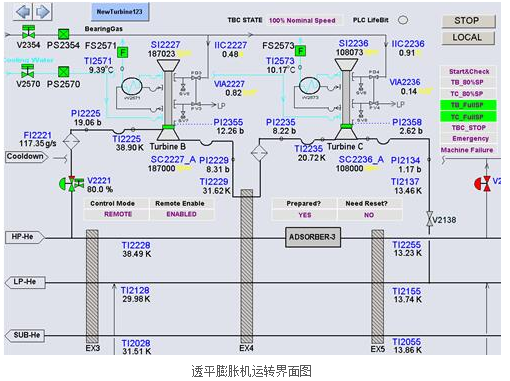Open the V2354 bearing gas valve icon
This screenshot has height=381, width=510.
(x=28, y=32)
